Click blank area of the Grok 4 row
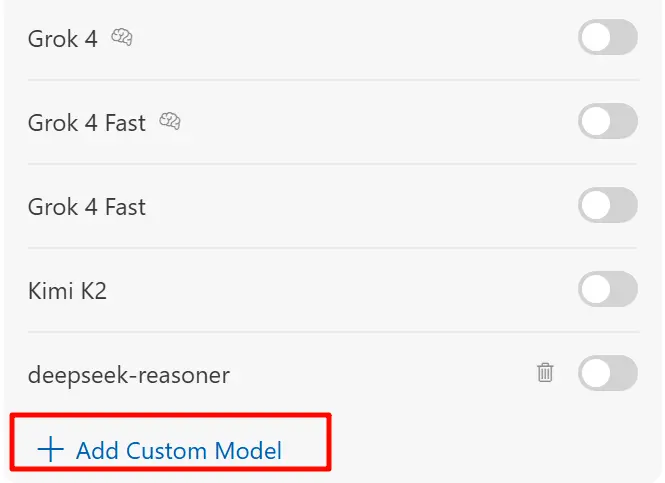The width and height of the screenshot is (665, 483). point(350,40)
